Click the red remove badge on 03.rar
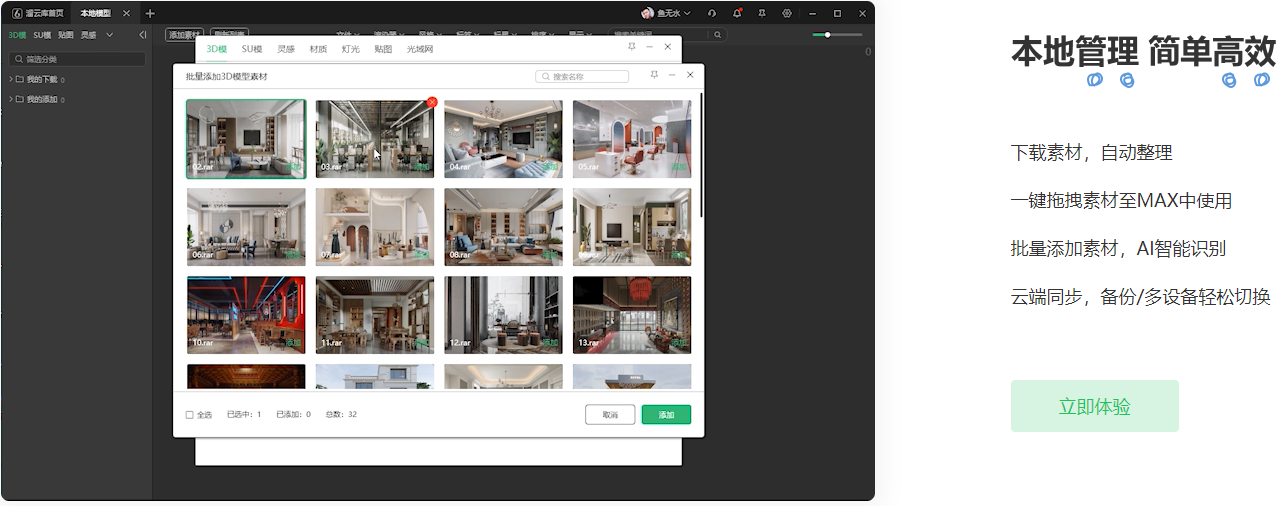 (432, 102)
